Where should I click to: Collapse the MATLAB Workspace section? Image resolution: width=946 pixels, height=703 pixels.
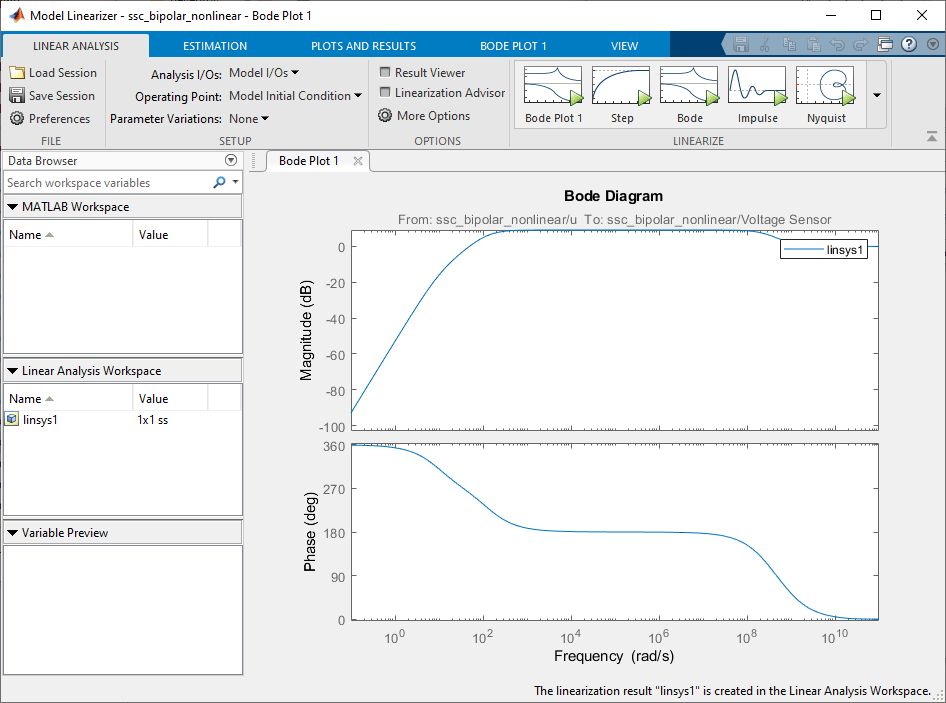pyautogui.click(x=13, y=207)
